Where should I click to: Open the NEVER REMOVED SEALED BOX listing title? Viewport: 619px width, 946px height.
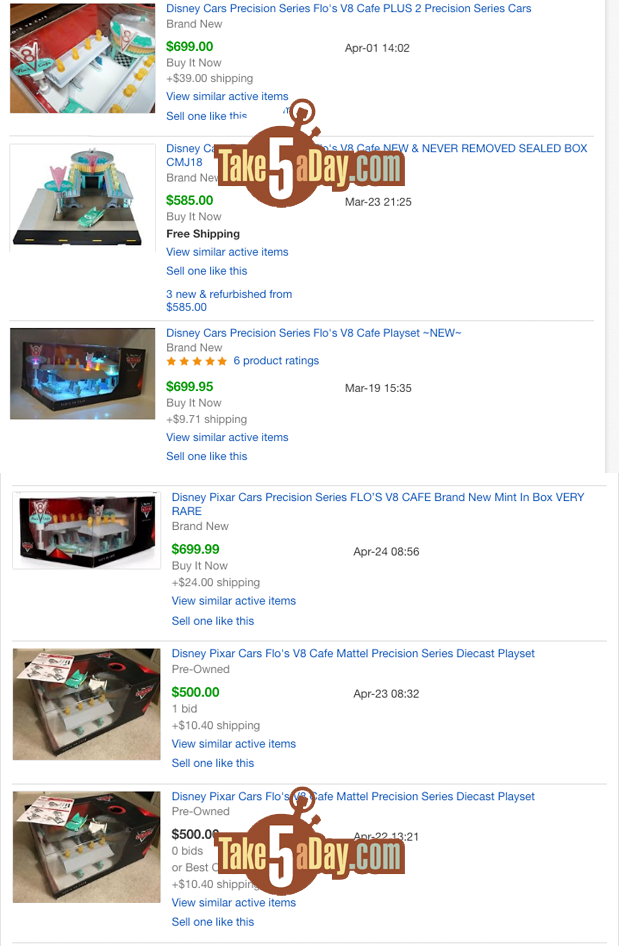point(376,155)
